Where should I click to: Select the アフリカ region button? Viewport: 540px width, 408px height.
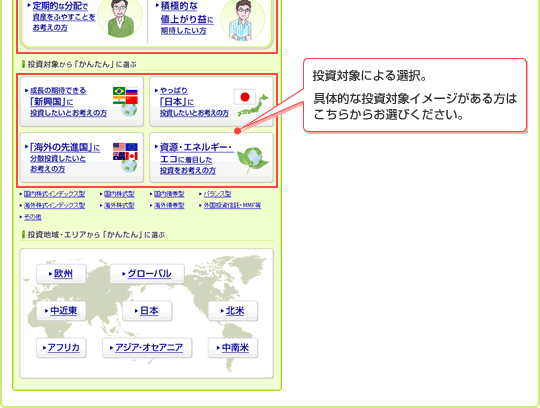pyautogui.click(x=61, y=348)
